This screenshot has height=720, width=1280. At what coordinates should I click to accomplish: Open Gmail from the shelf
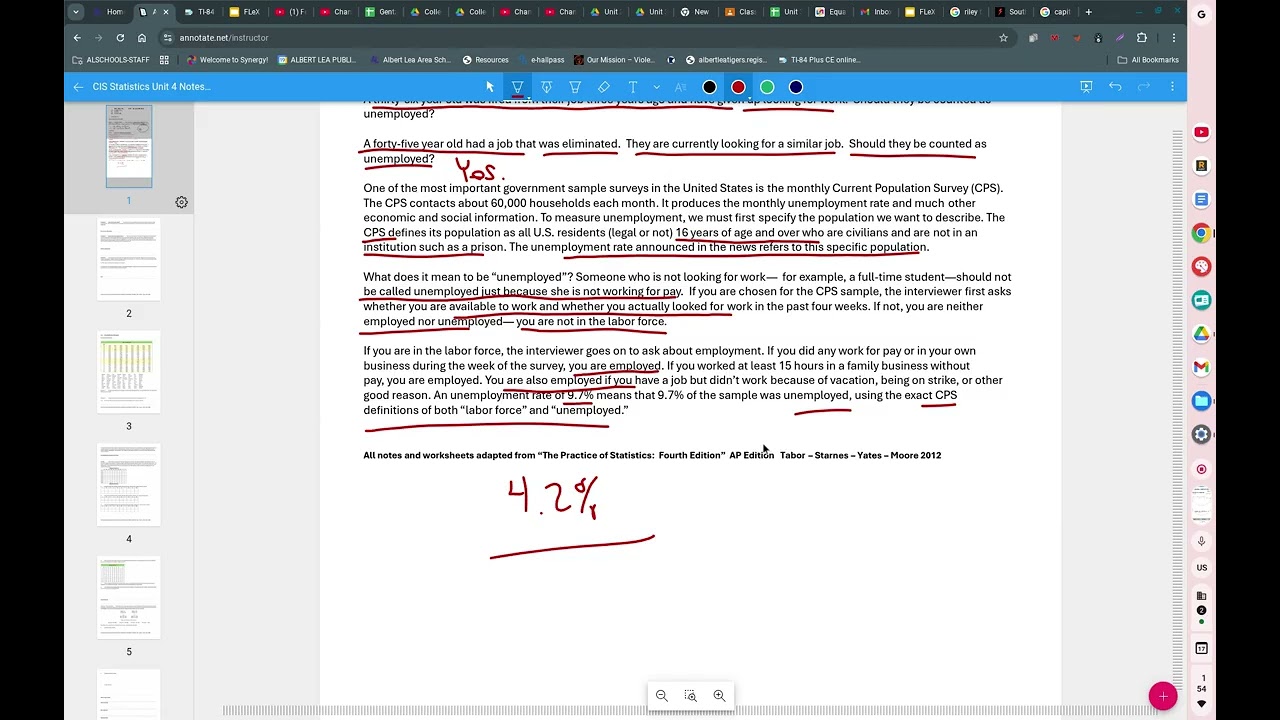(x=1201, y=367)
